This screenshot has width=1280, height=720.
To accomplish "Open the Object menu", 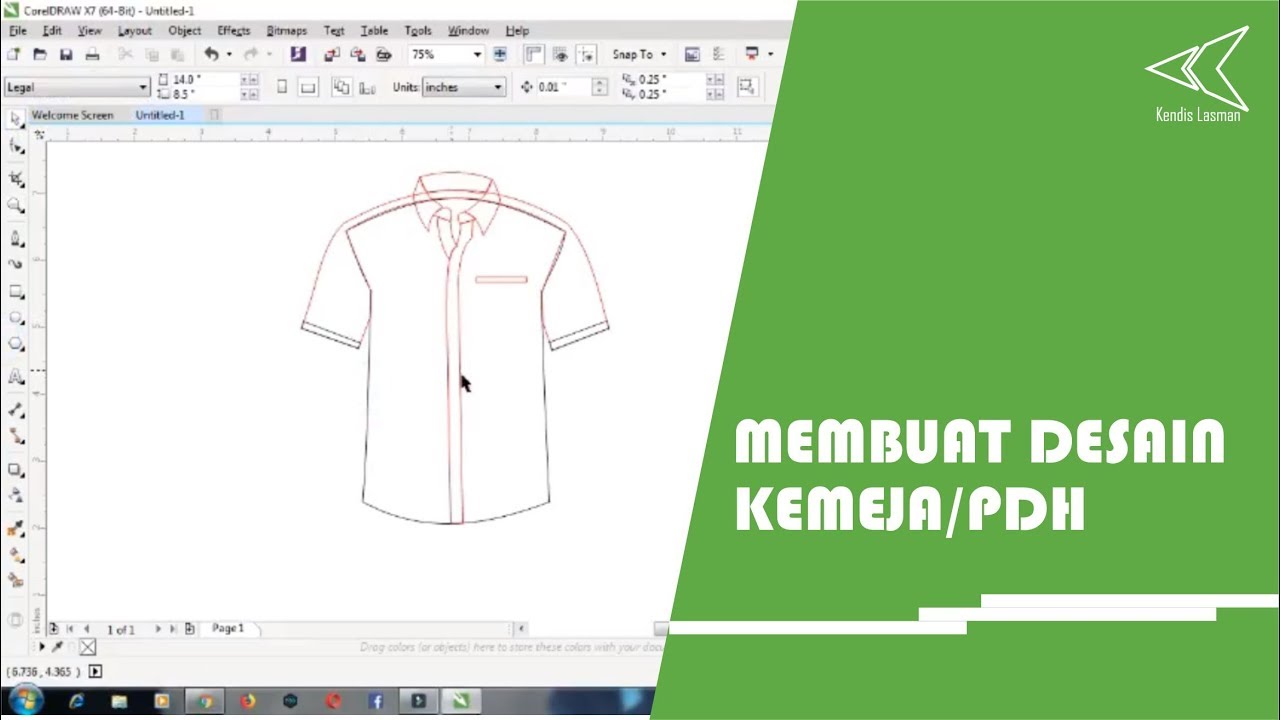I will pyautogui.click(x=185, y=30).
